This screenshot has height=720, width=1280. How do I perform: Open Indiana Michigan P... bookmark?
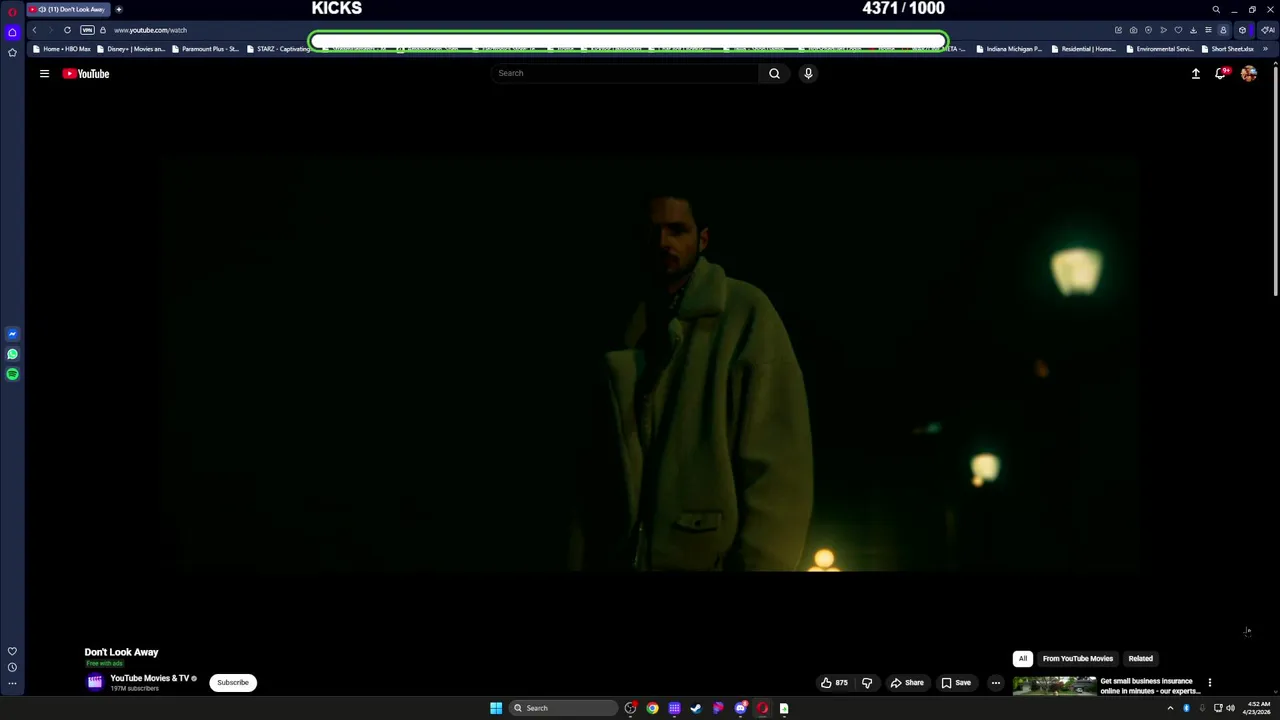tap(1009, 49)
